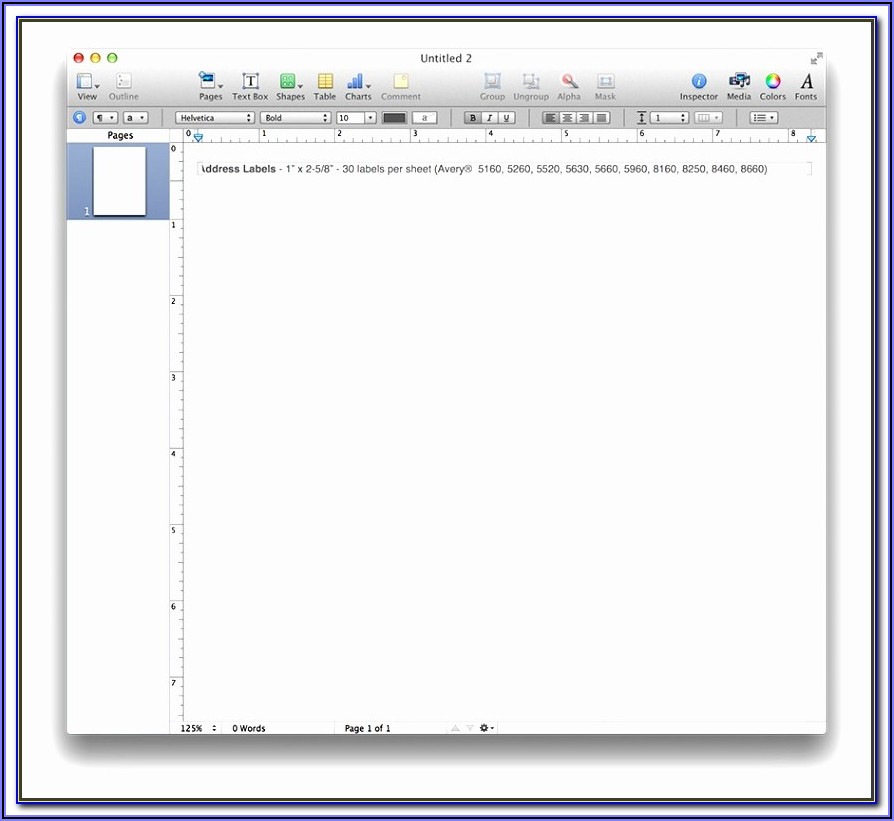Image resolution: width=894 pixels, height=821 pixels.
Task: Insert a Table
Action: point(325,87)
